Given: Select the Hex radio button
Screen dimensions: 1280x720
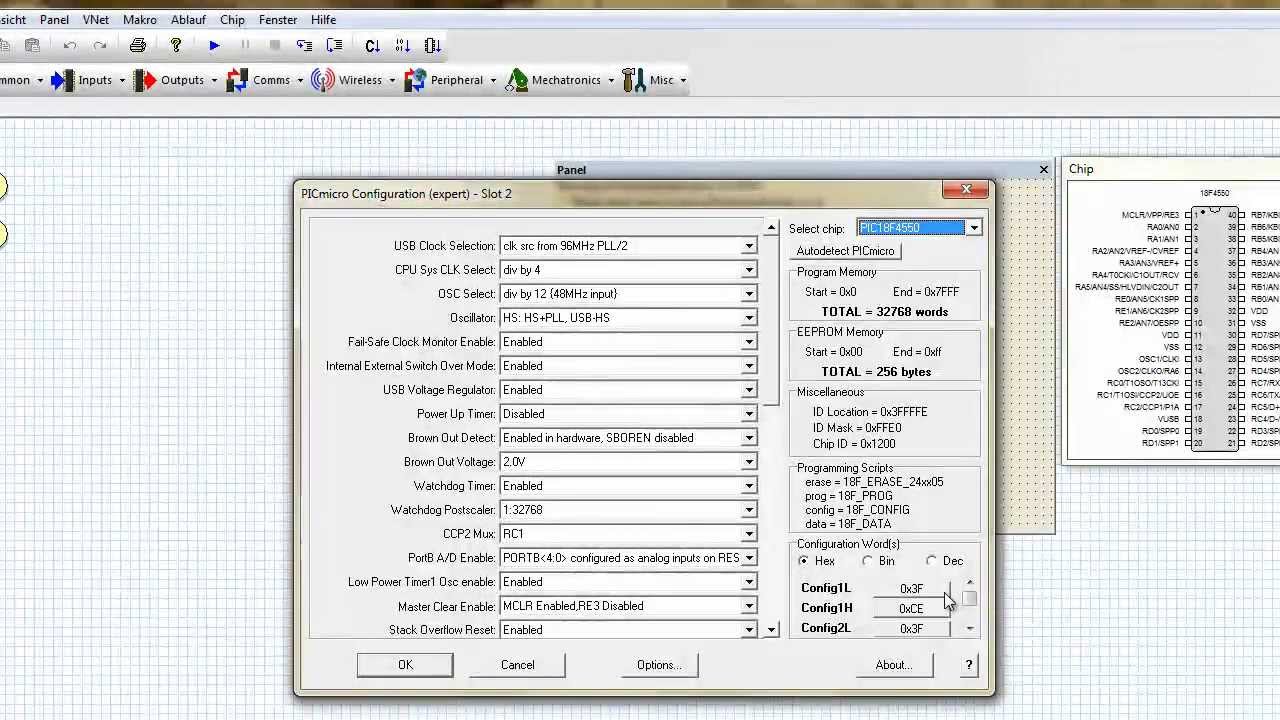Looking at the screenshot, I should [x=804, y=561].
